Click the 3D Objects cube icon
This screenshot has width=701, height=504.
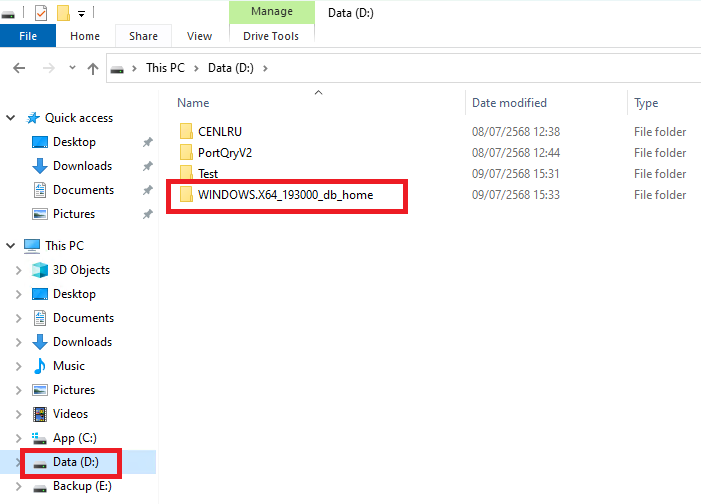tap(40, 270)
